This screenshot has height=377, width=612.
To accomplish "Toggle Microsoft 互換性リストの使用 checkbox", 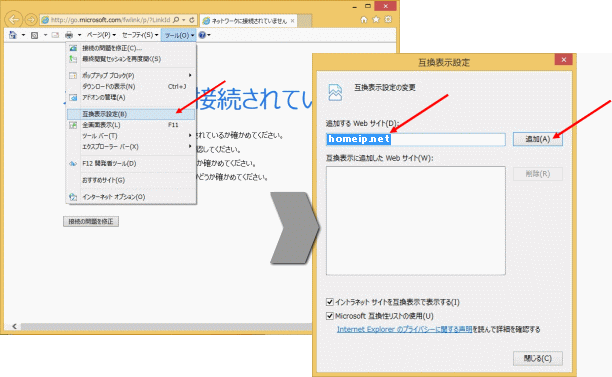I will pos(330,316).
